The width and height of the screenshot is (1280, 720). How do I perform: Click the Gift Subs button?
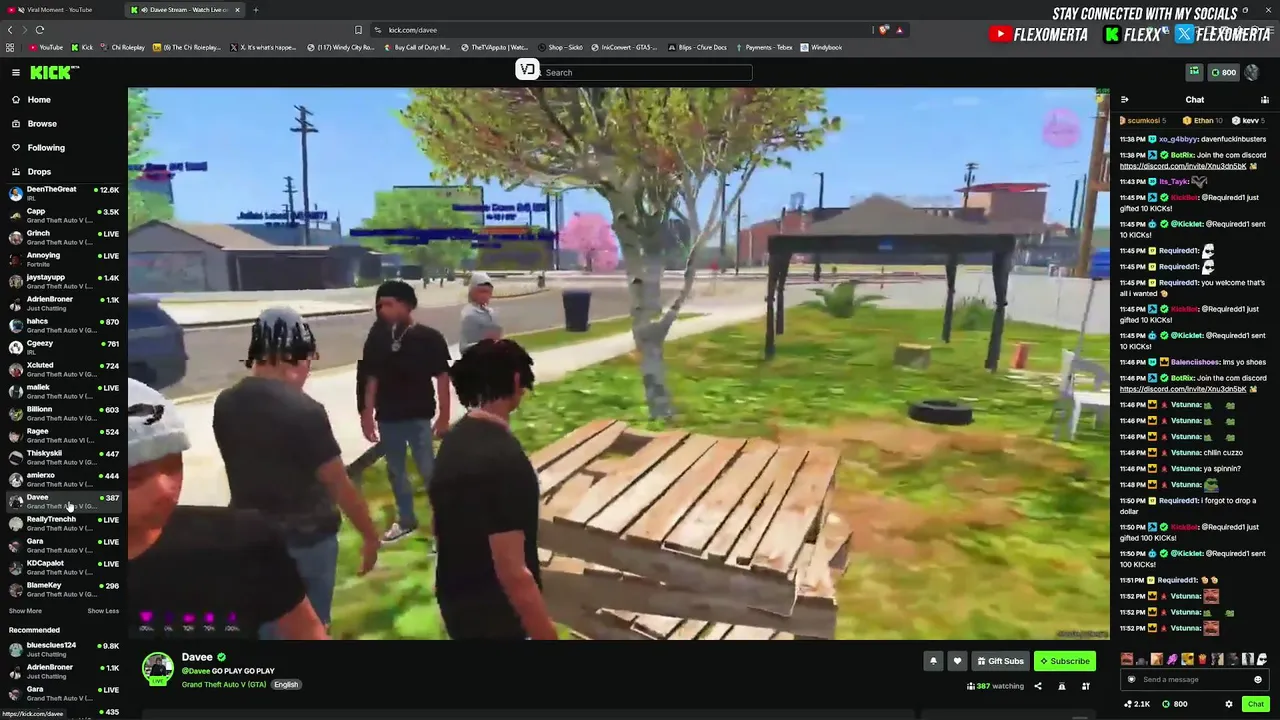click(x=1000, y=661)
